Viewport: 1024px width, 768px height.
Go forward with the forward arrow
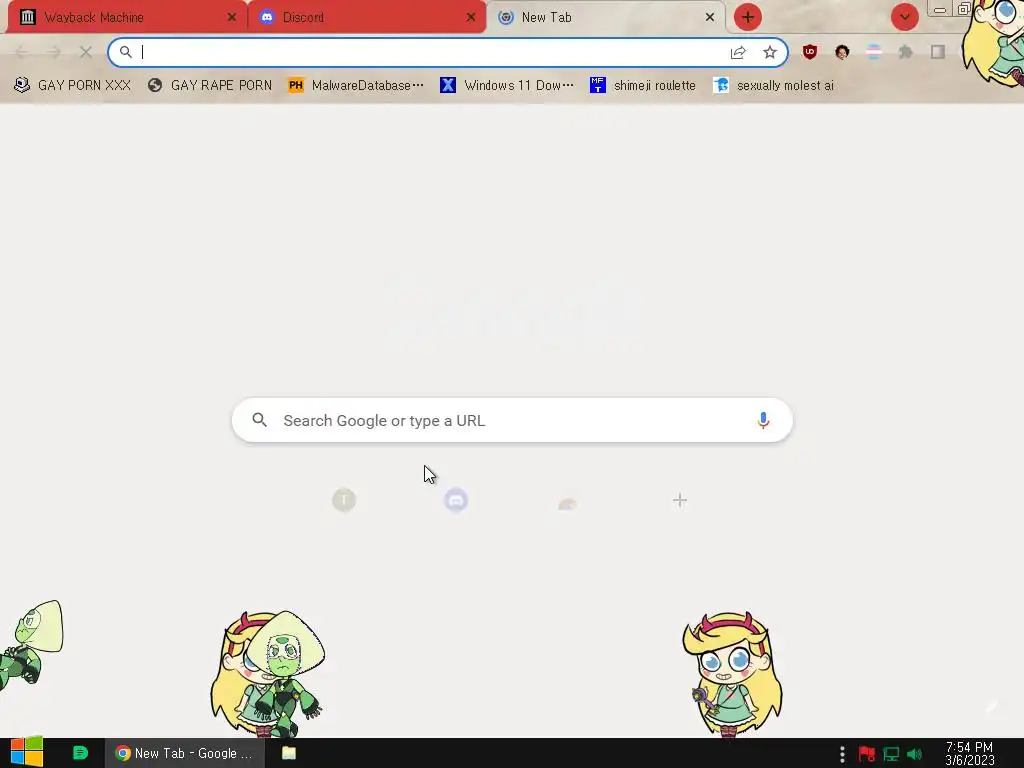[54, 52]
